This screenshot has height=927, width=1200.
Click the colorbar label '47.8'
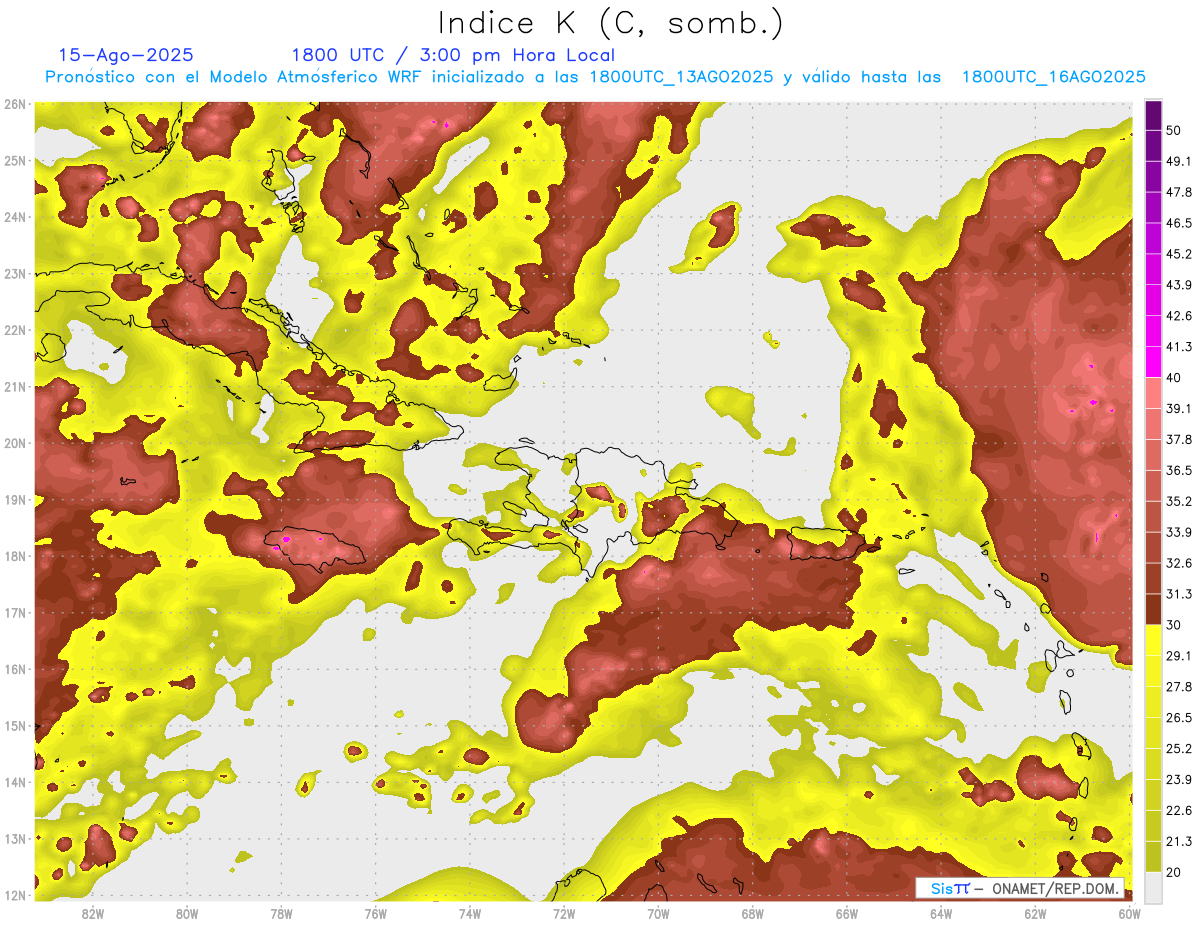1179,192
